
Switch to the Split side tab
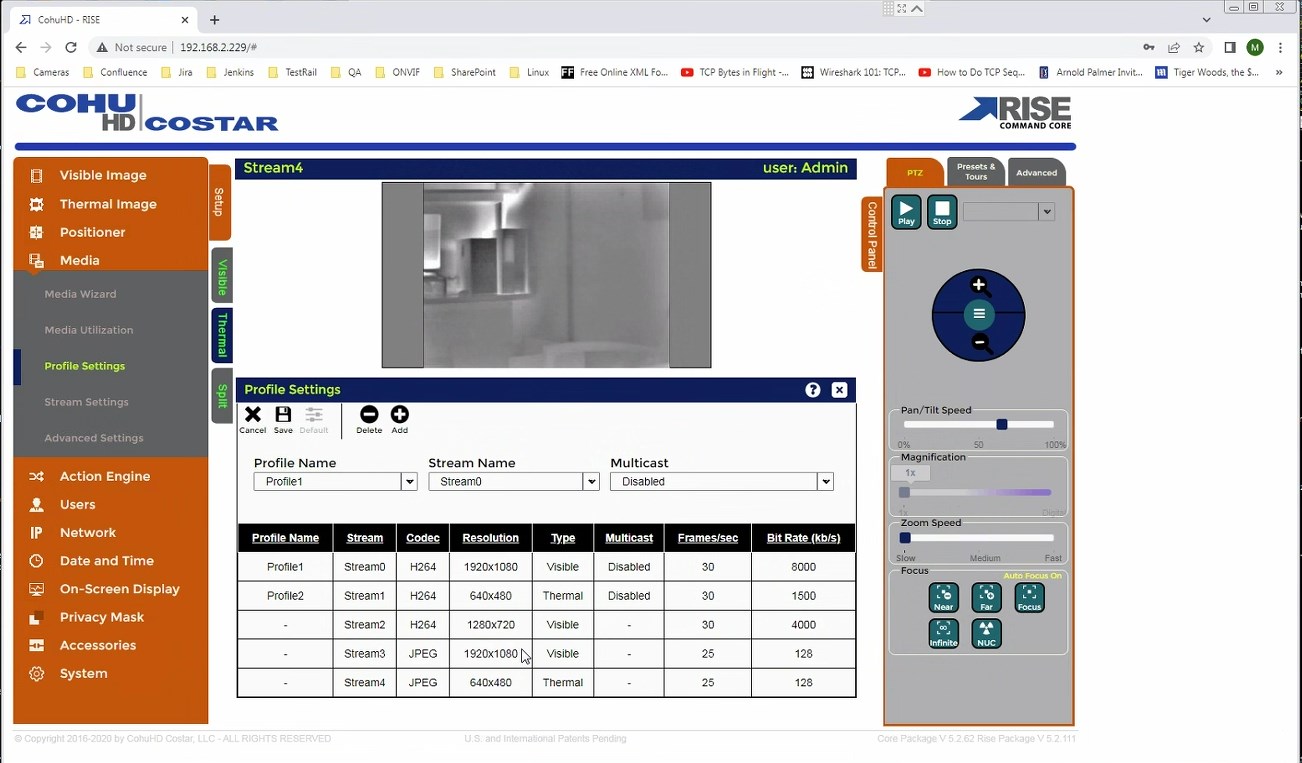tap(222, 396)
